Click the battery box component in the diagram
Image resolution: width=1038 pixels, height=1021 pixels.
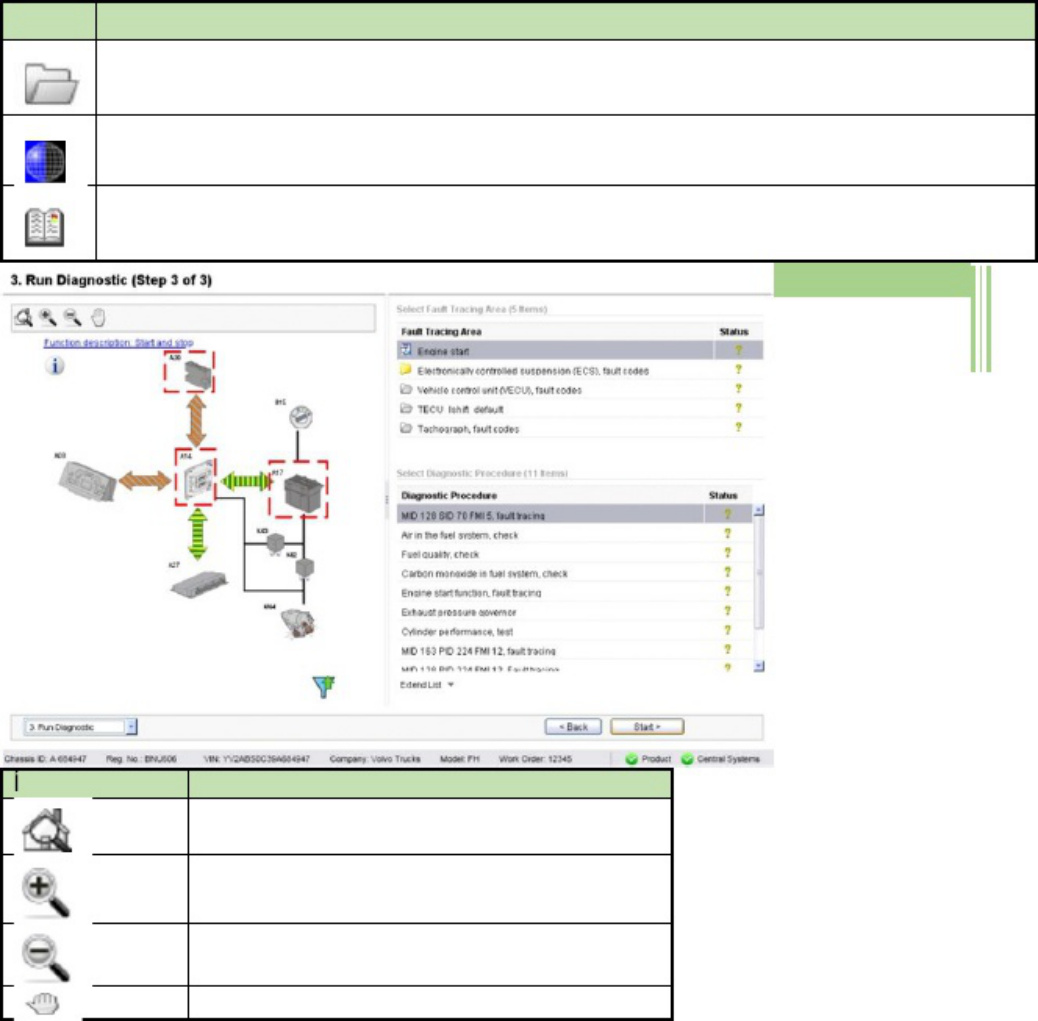[x=303, y=493]
